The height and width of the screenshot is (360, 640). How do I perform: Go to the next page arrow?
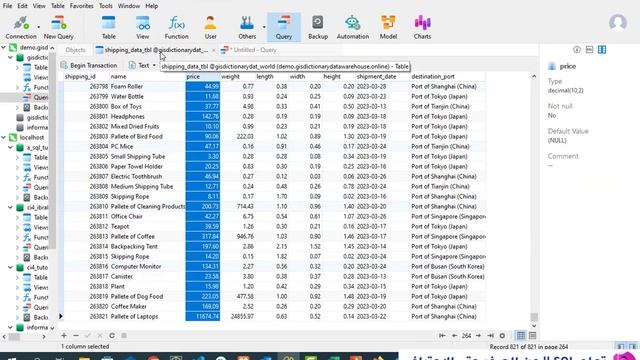(x=478, y=336)
